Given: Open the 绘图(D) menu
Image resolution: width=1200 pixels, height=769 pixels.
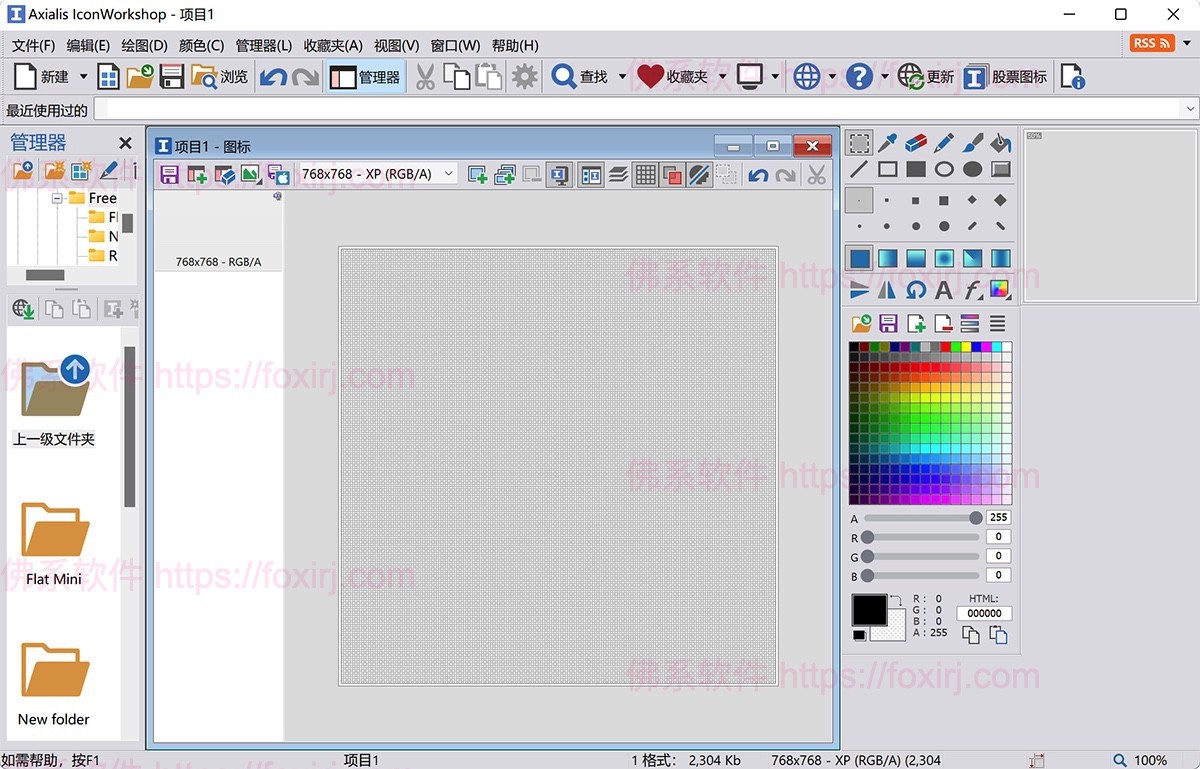Looking at the screenshot, I should pos(144,45).
